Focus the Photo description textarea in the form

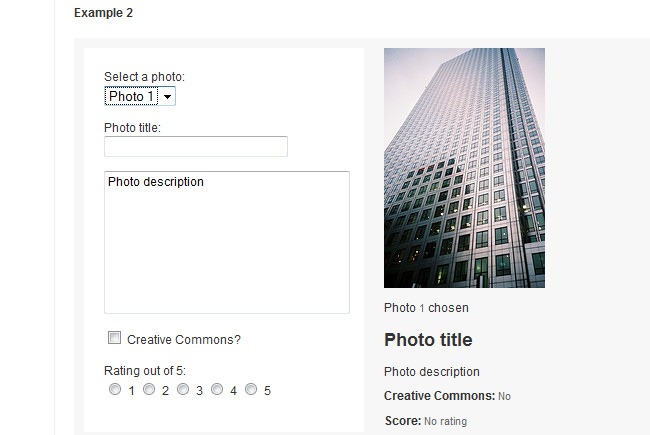point(227,242)
